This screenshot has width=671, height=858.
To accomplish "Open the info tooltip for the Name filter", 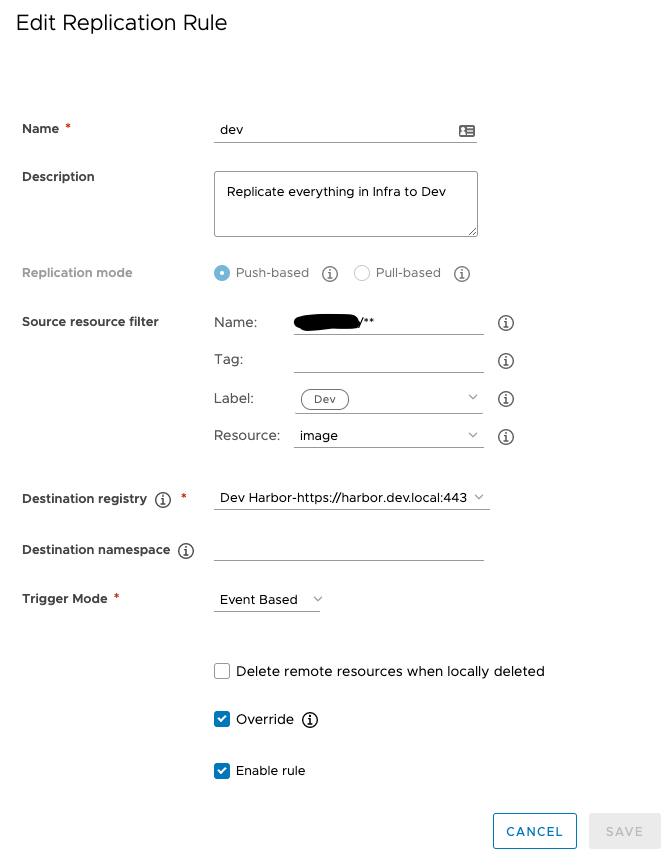I will 505,322.
